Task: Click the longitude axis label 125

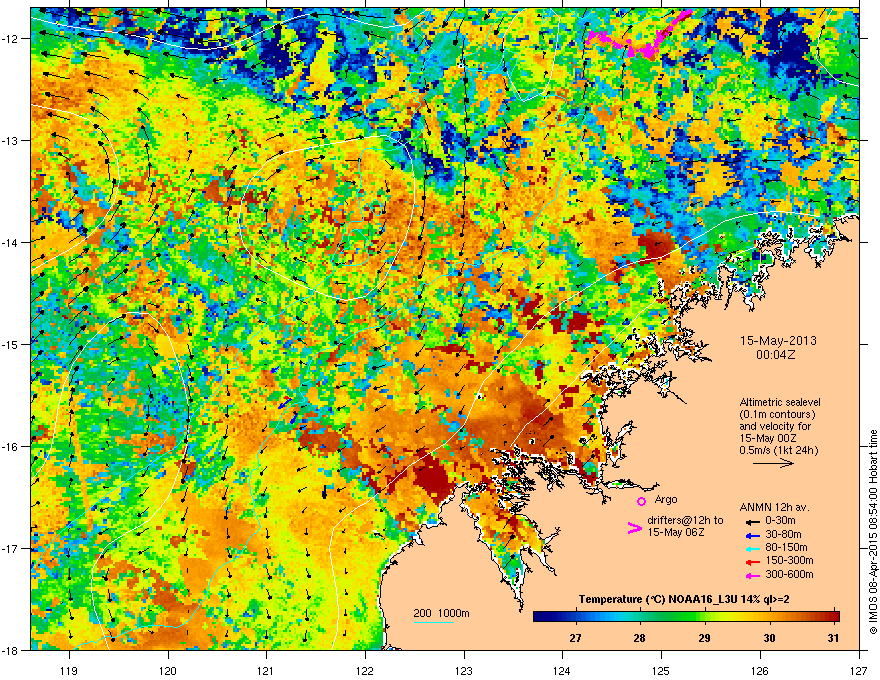Action: click(661, 670)
